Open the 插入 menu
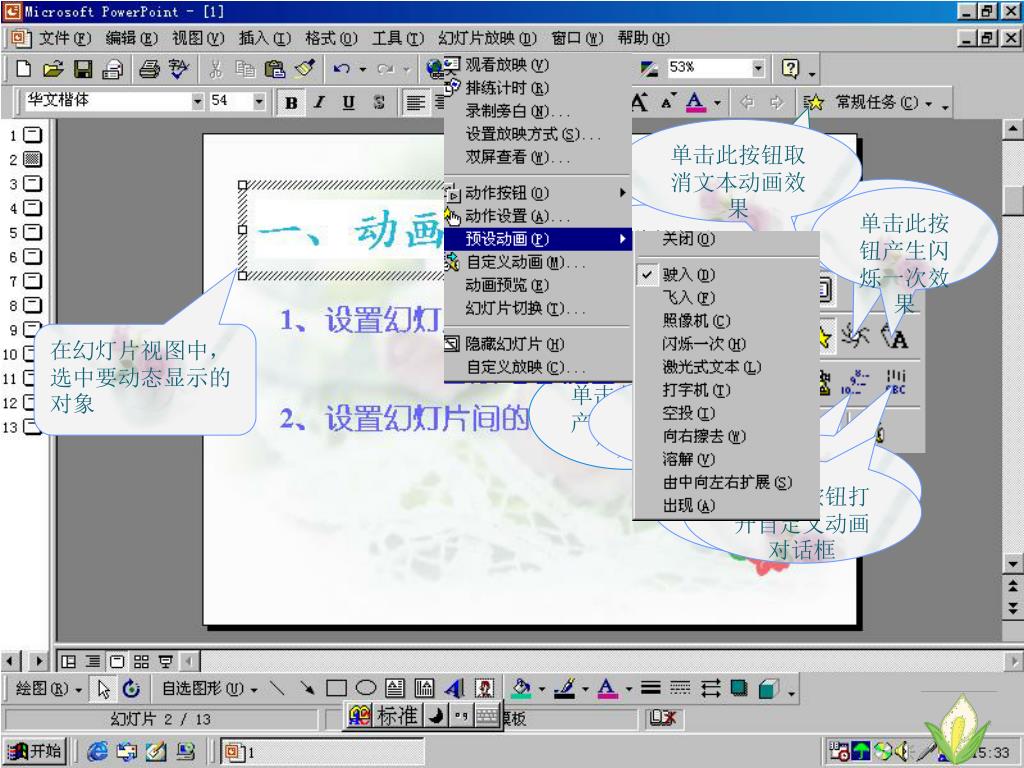The height and width of the screenshot is (768, 1024). pyautogui.click(x=264, y=39)
